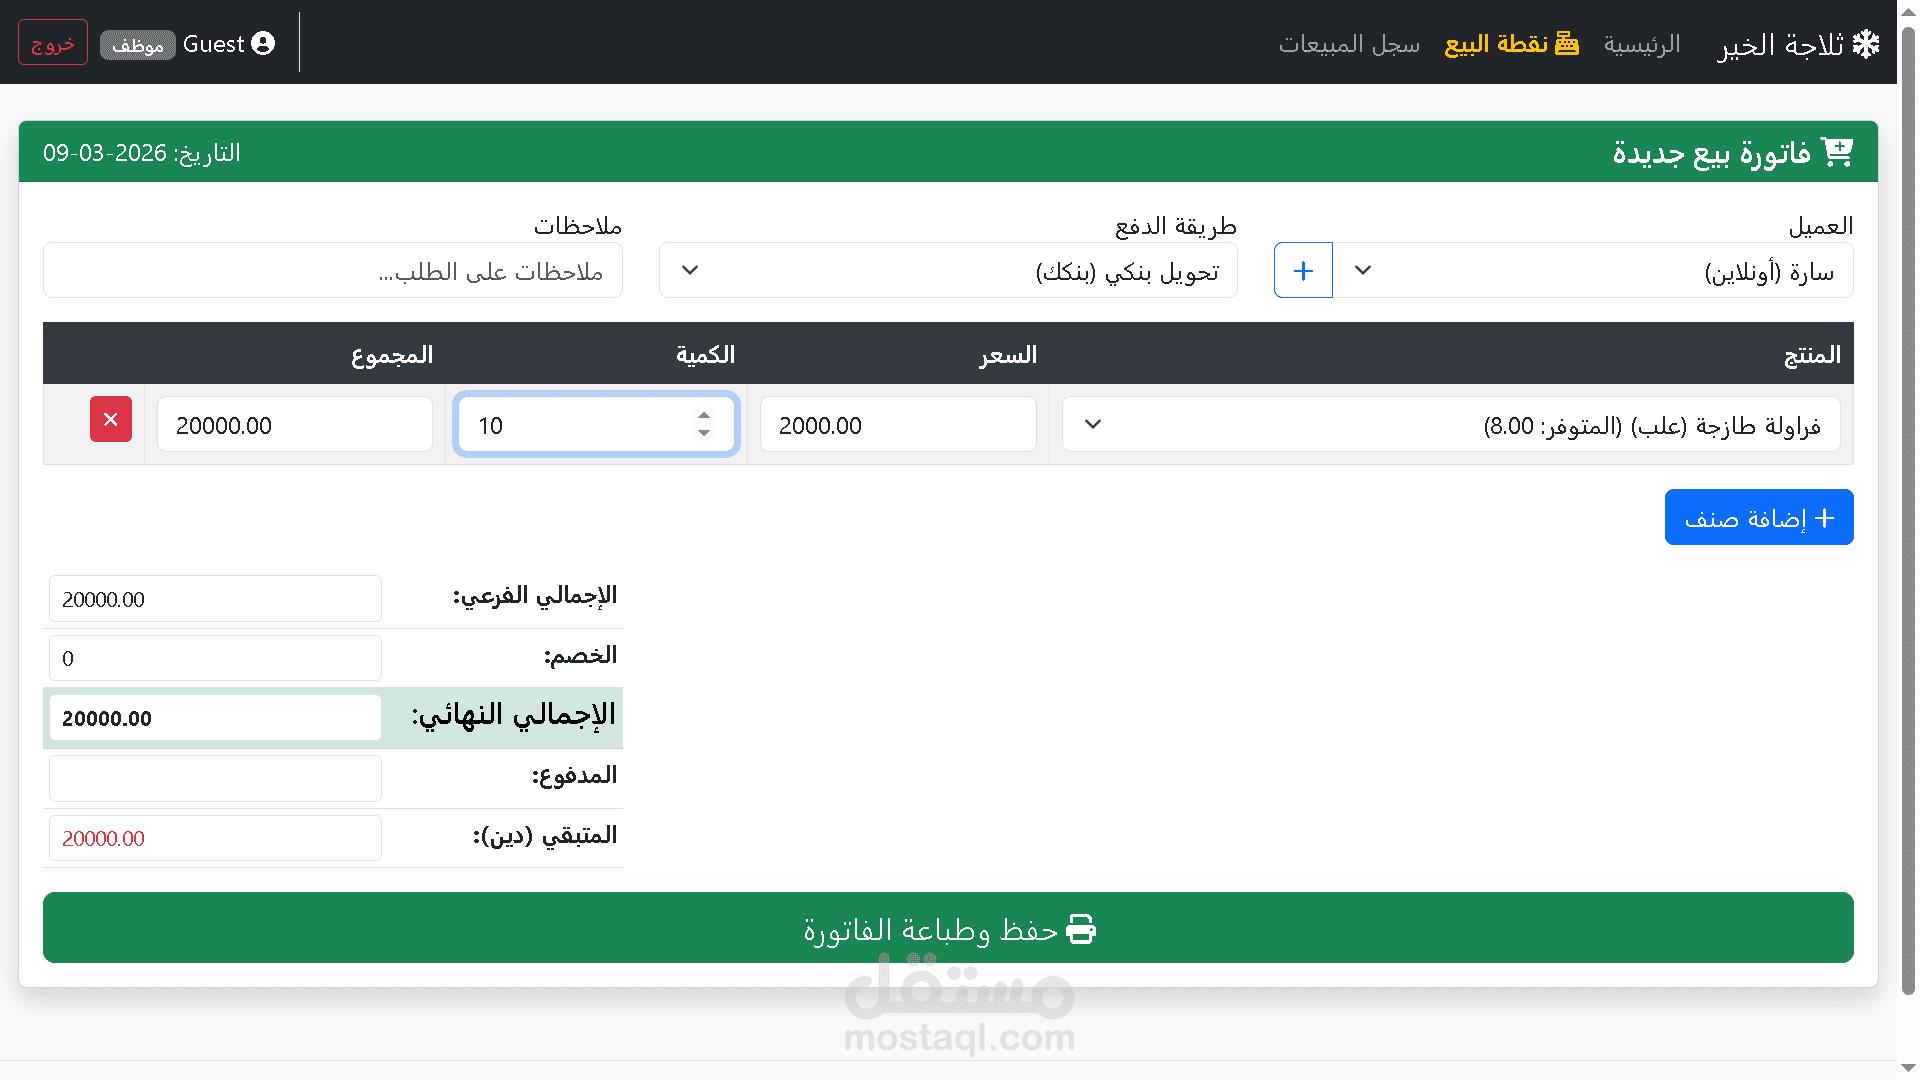
Task: Expand the payment method dropdown
Action: pos(947,270)
